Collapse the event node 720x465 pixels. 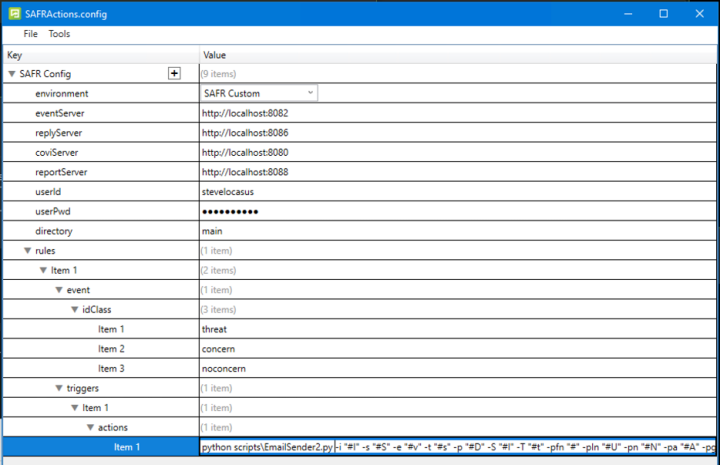[59, 290]
